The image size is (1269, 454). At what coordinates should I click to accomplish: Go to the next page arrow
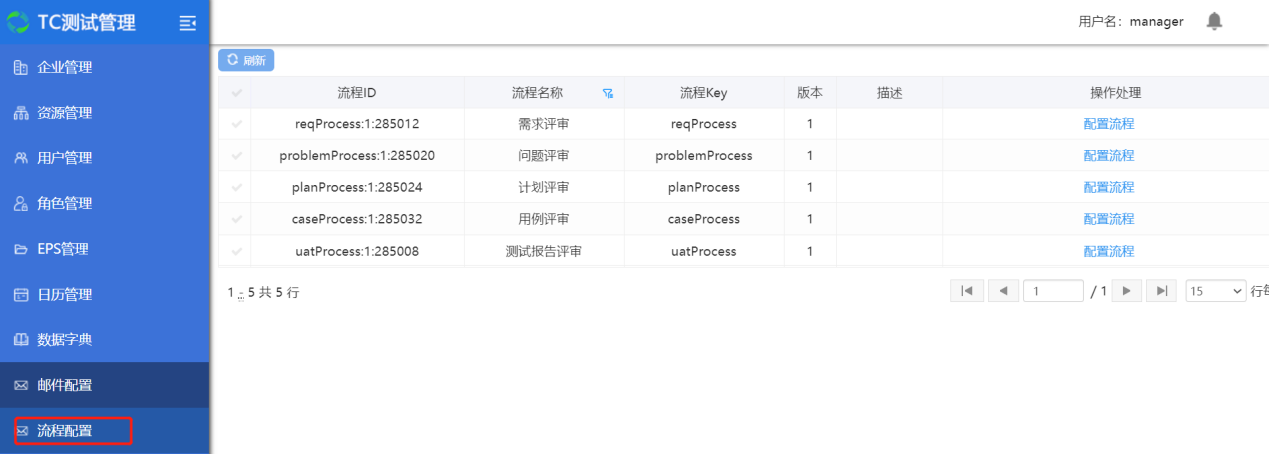[x=1127, y=291]
